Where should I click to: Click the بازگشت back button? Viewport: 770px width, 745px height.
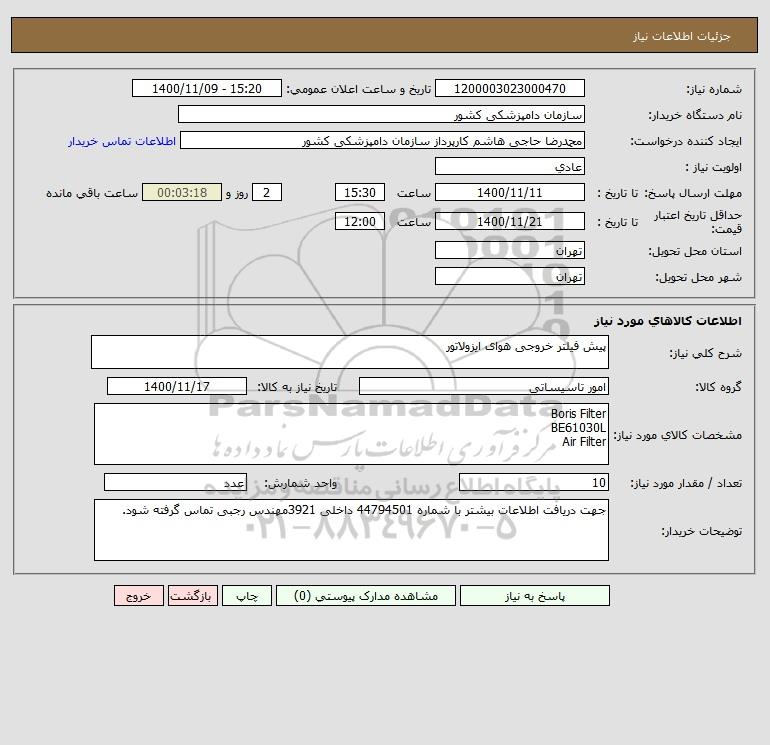[x=192, y=596]
